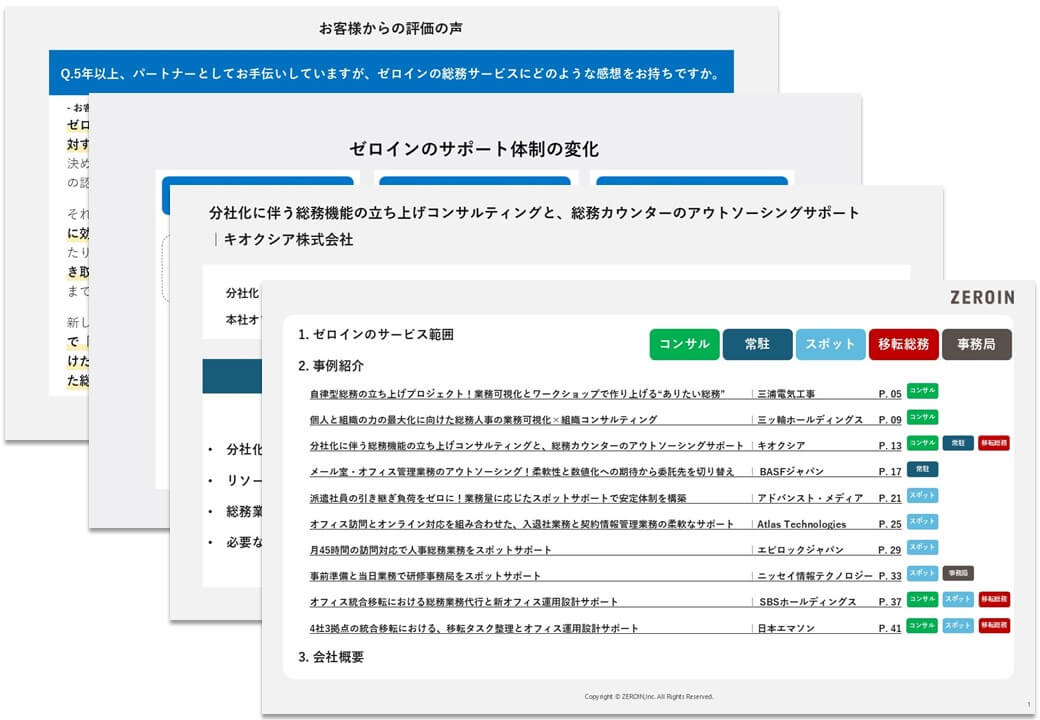Click the コンサル tag in the 日本エマソン row
1040x720 pixels.
pos(922,625)
